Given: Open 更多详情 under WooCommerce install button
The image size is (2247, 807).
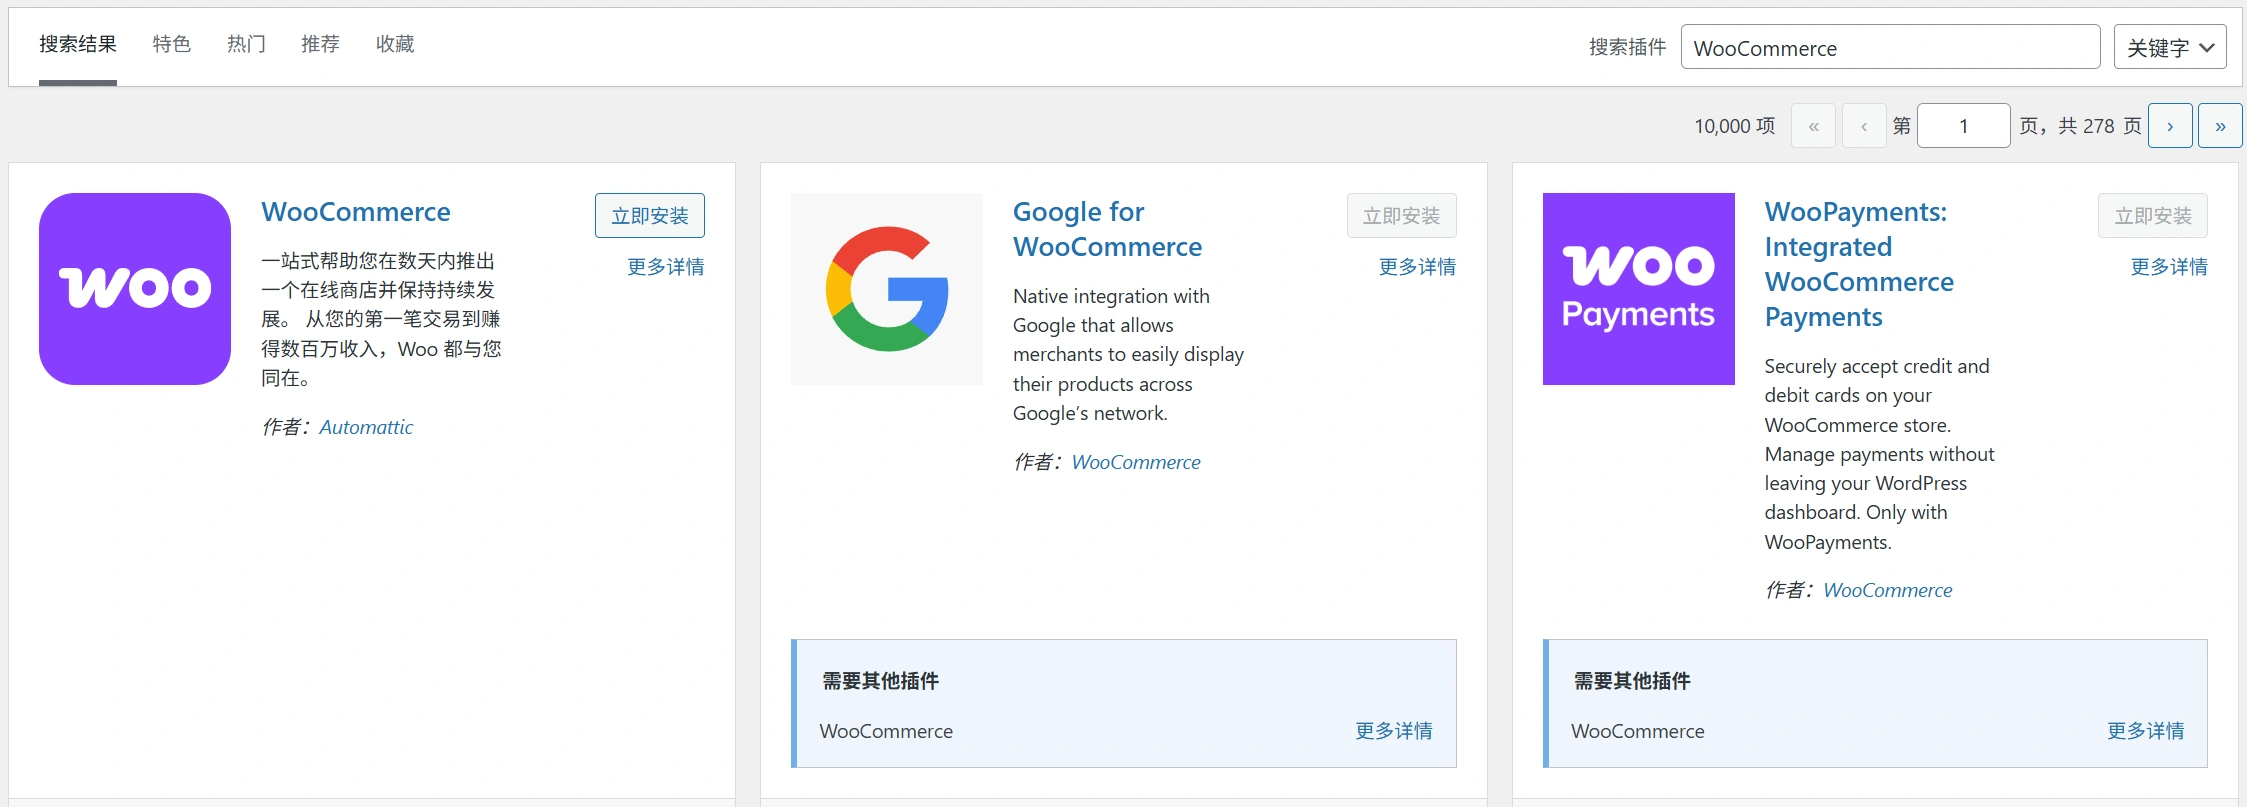Looking at the screenshot, I should tap(666, 267).
